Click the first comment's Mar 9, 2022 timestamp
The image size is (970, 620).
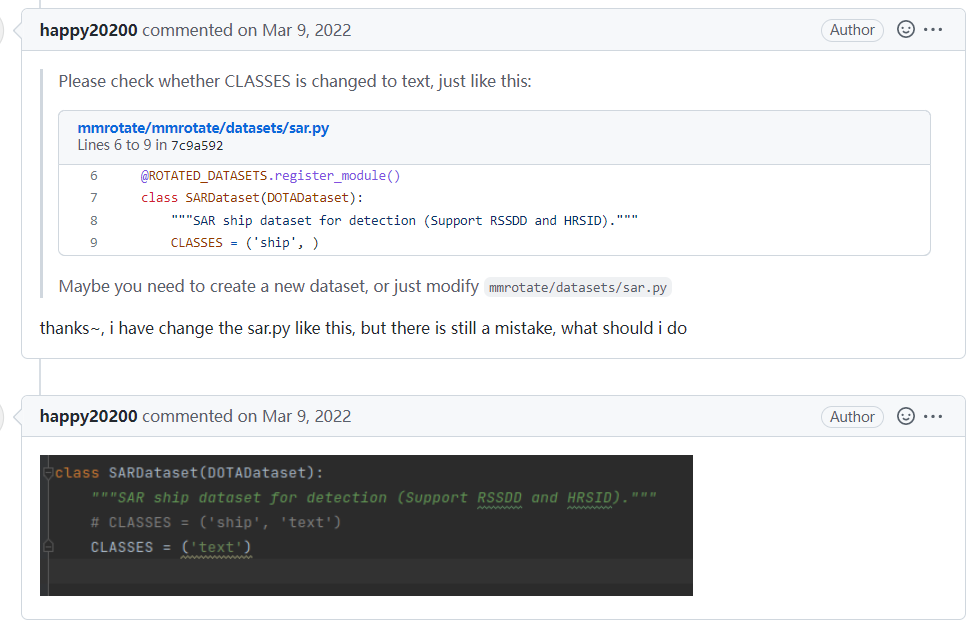pos(307,30)
